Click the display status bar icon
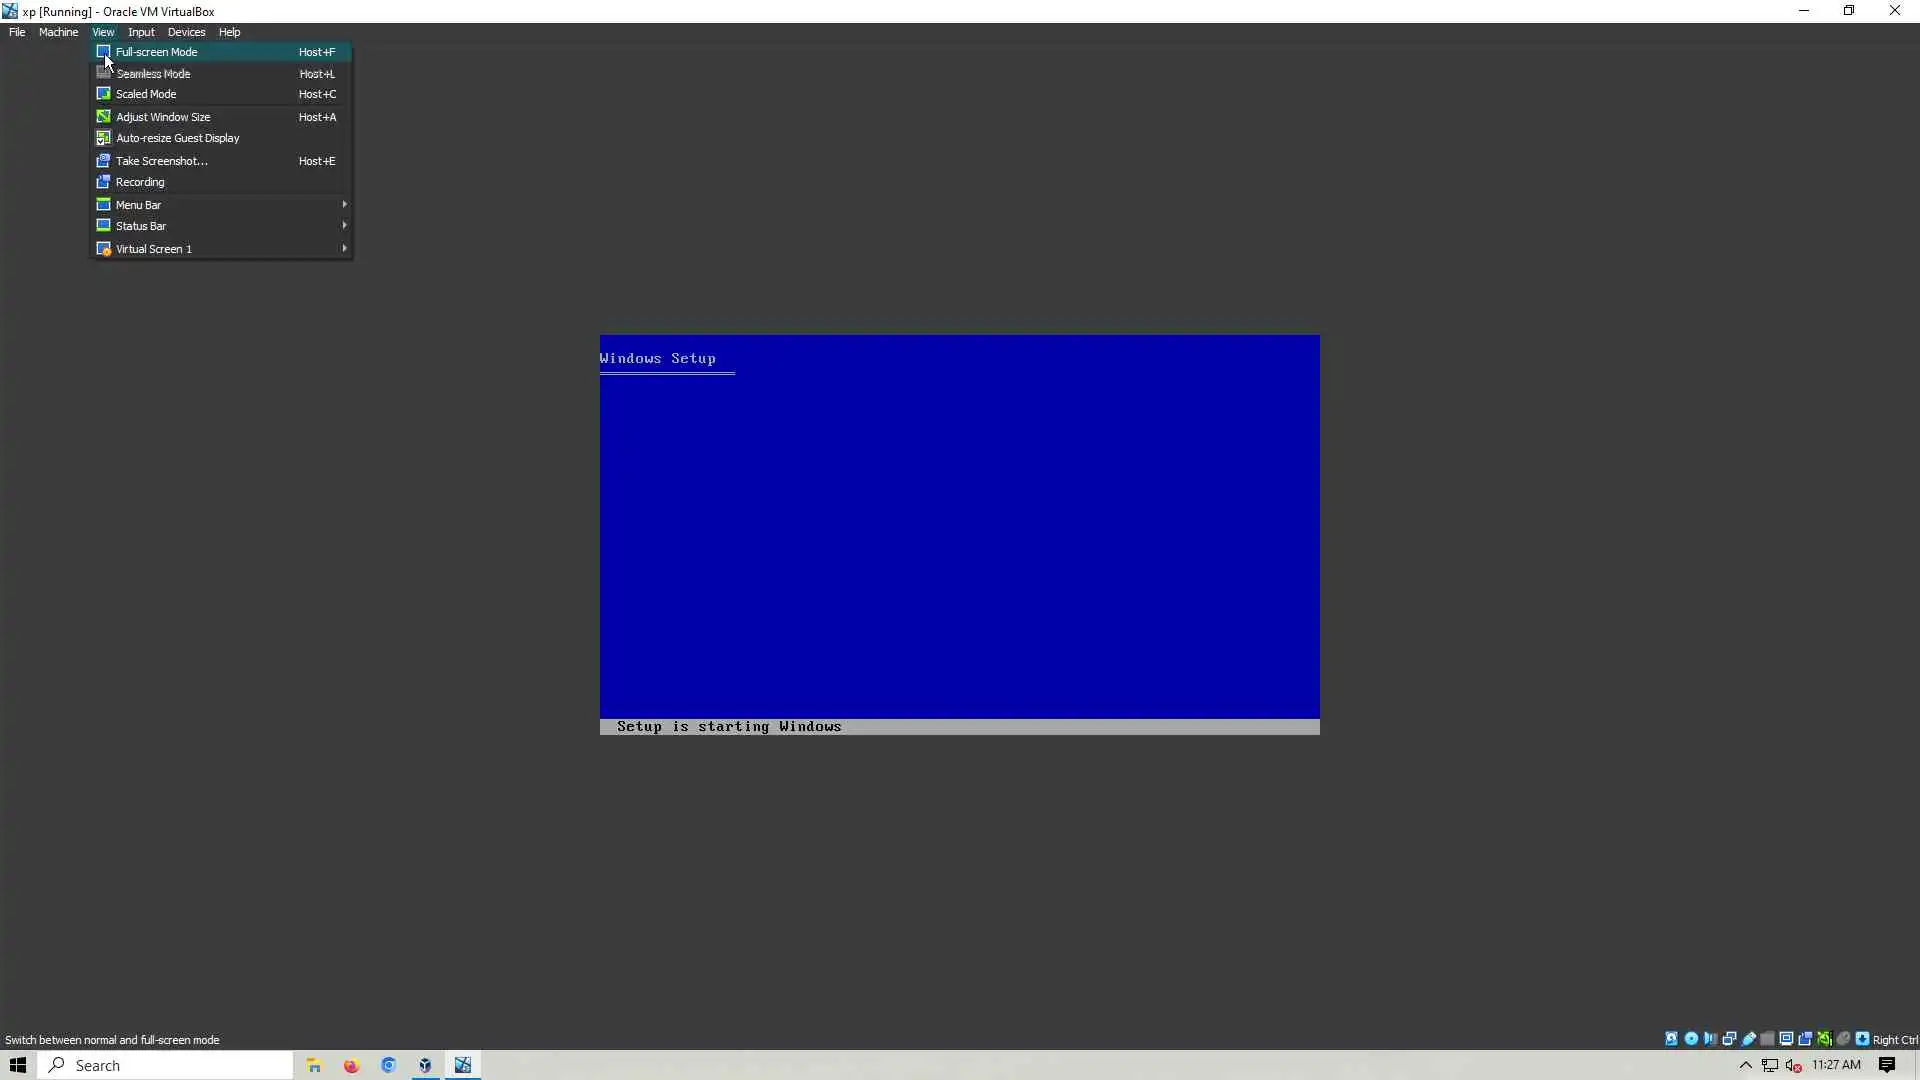The image size is (1920, 1080). [1786, 1039]
